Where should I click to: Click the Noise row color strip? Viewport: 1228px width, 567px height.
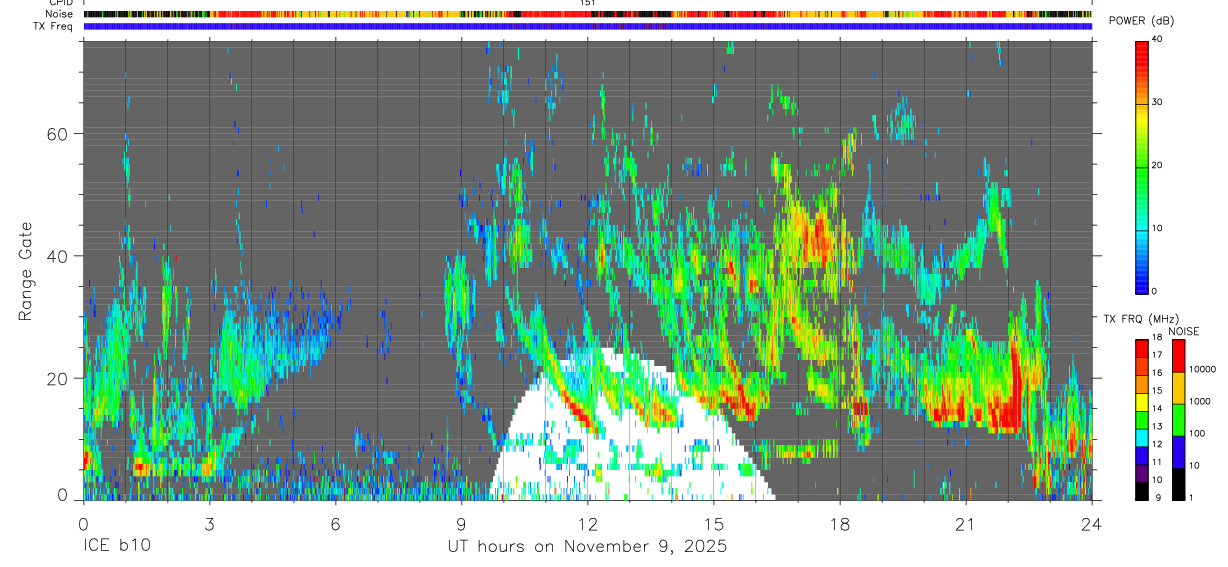coord(587,14)
